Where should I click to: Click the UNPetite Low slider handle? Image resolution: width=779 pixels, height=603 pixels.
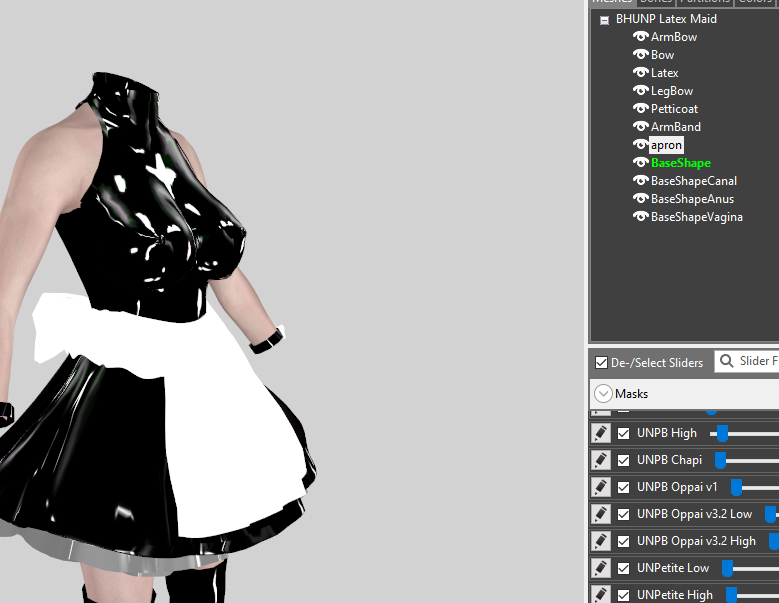tap(727, 568)
